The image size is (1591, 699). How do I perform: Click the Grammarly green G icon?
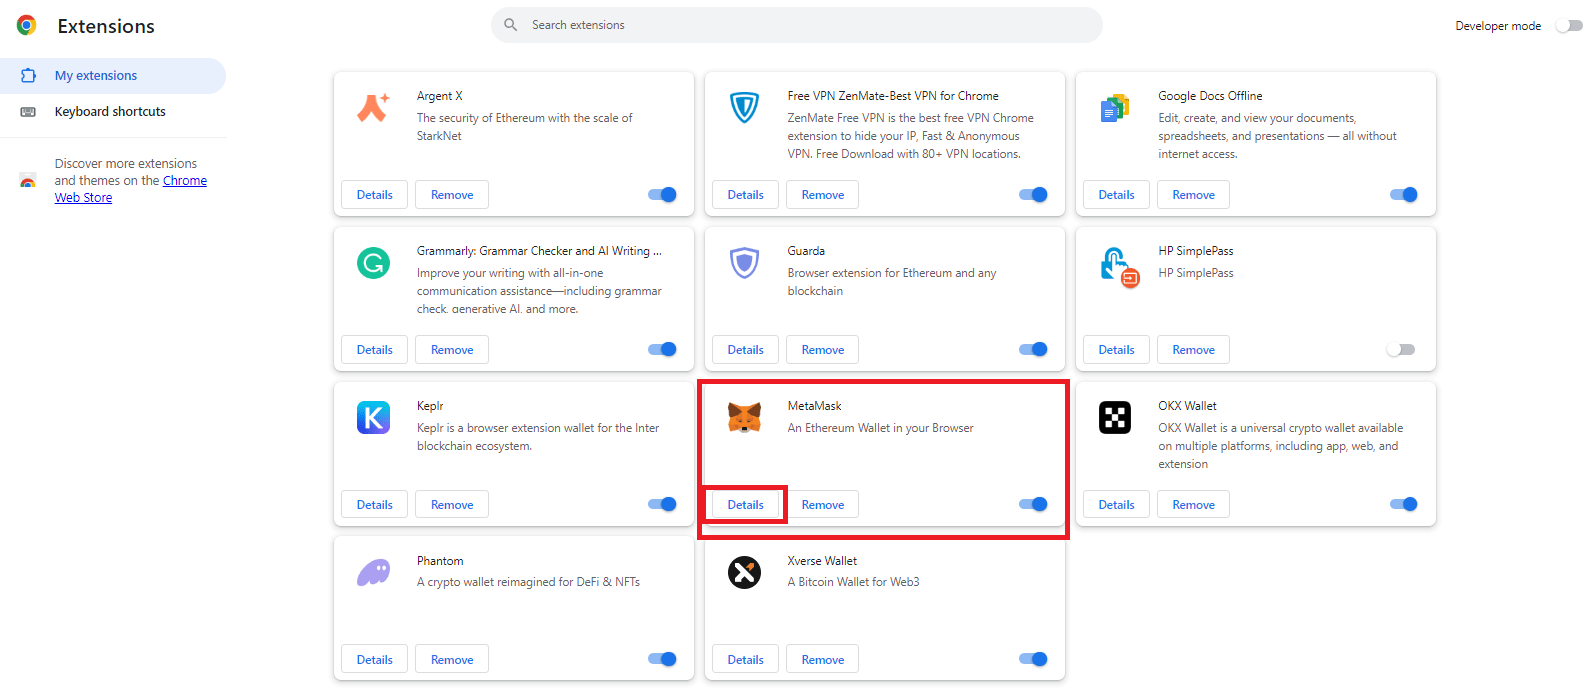(x=373, y=263)
